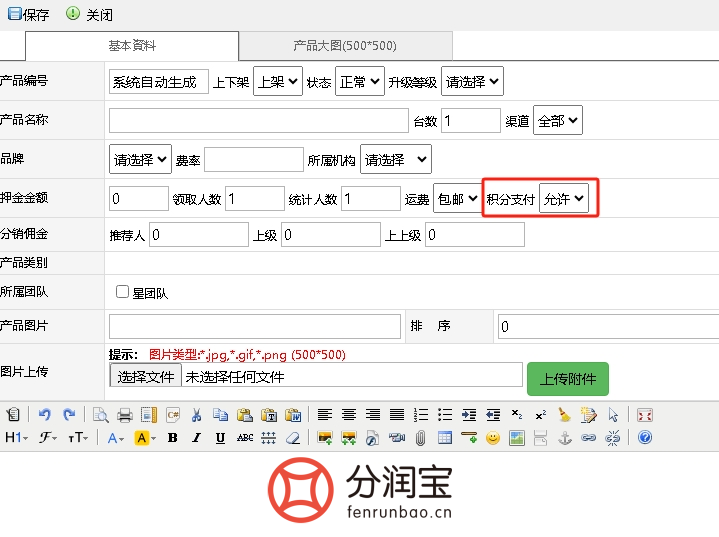Open the highlight background color picker
The width and height of the screenshot is (719, 537).
click(145, 437)
